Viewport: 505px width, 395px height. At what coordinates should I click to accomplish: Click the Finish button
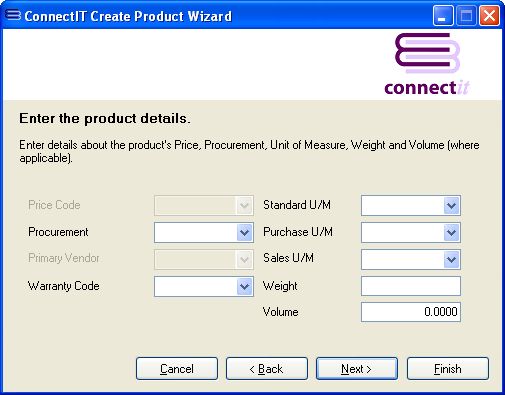[x=448, y=369]
